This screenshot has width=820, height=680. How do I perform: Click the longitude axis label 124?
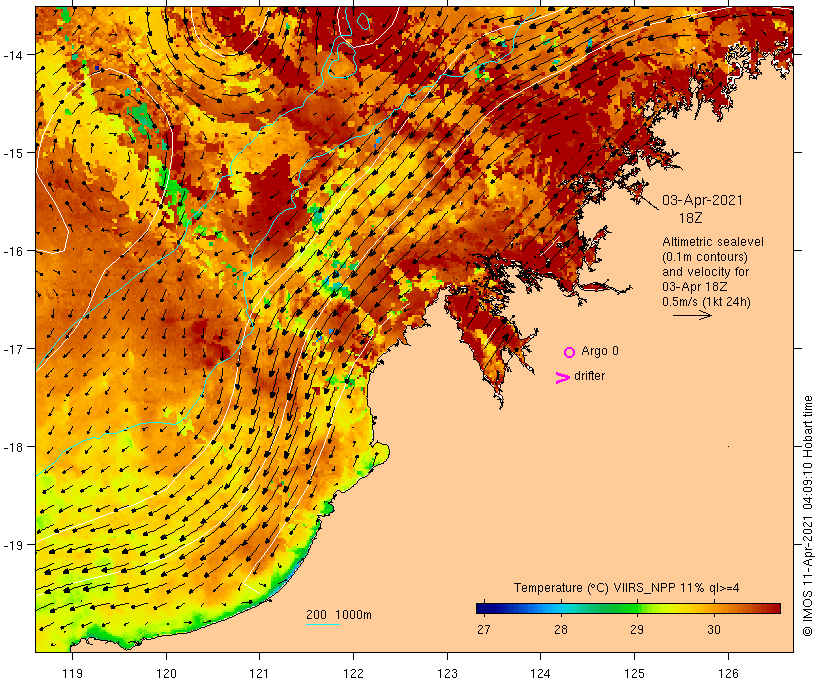[540, 673]
